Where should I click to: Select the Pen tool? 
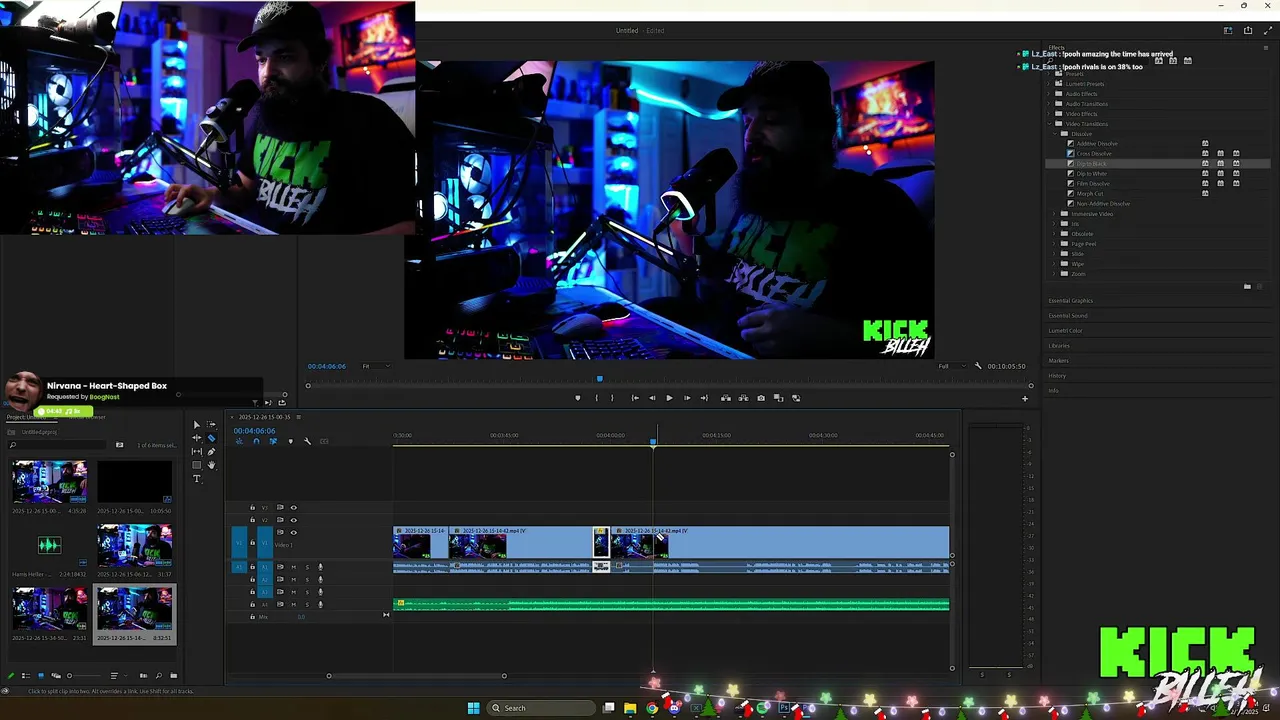pos(211,452)
